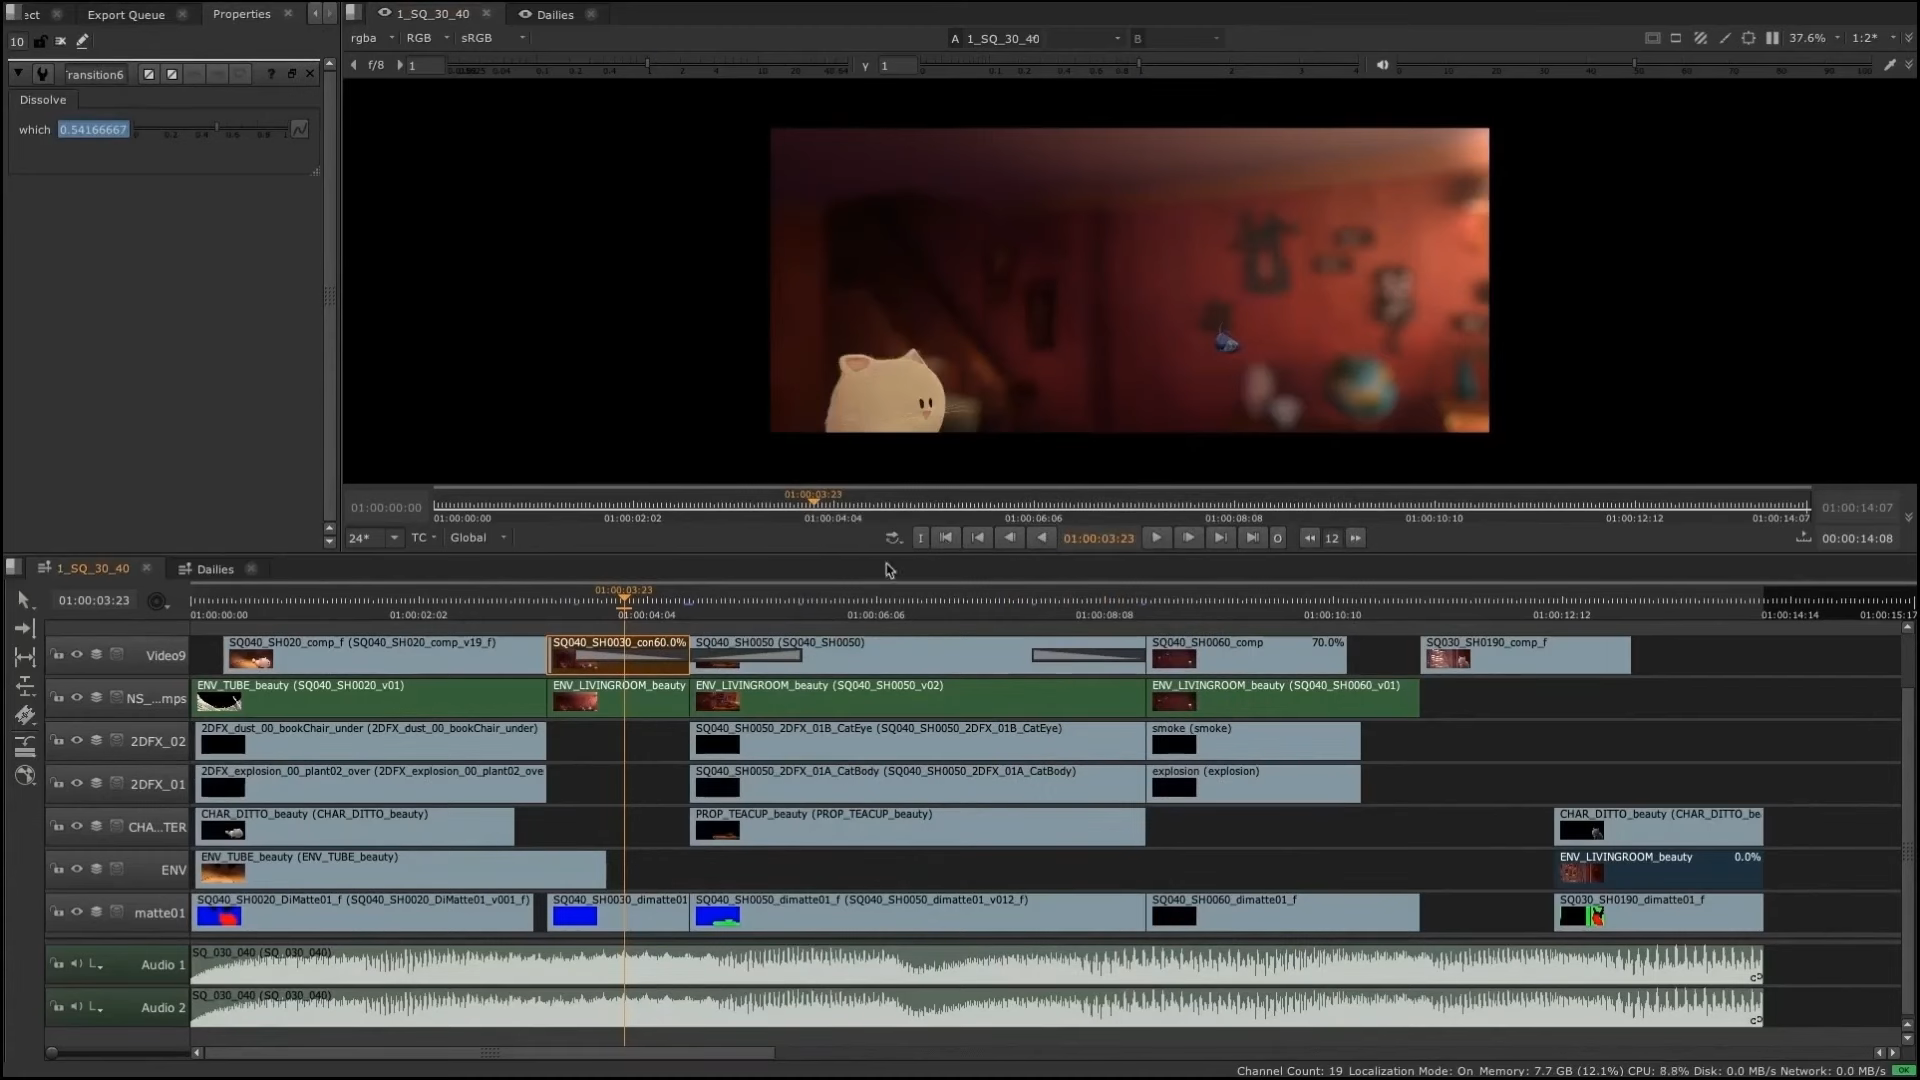1920x1080 pixels.
Task: Switch to the Dailies viewer tab
Action: 555,15
